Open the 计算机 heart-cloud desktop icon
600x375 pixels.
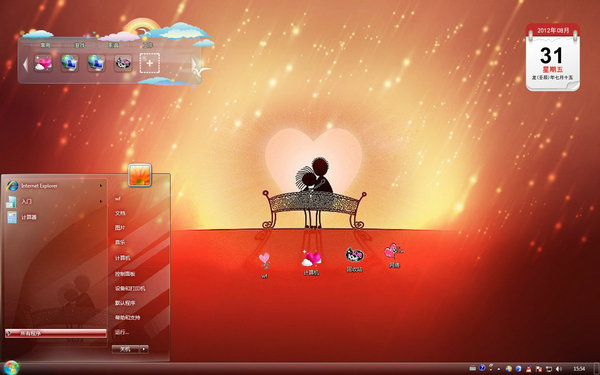coord(311,262)
